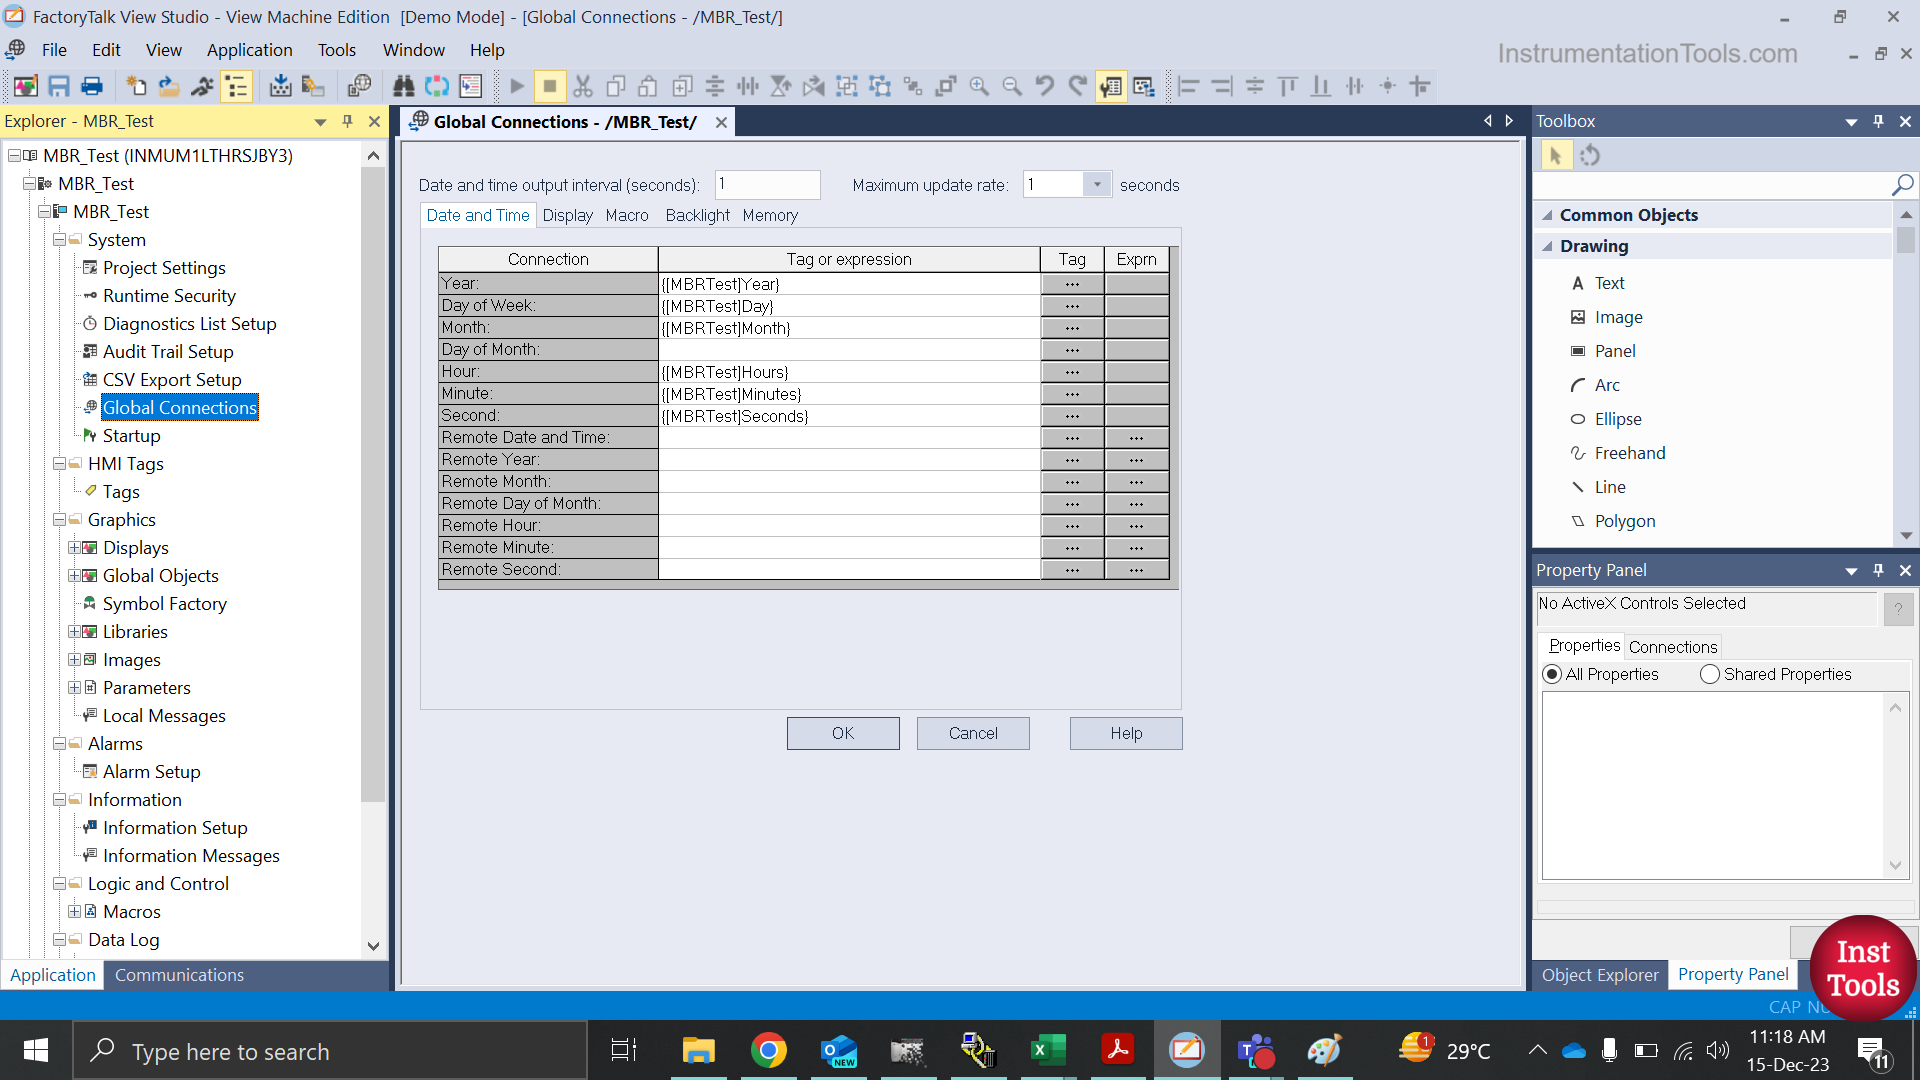Open the Explorer panel options dropdown arrow
The image size is (1920, 1080).
[x=320, y=122]
